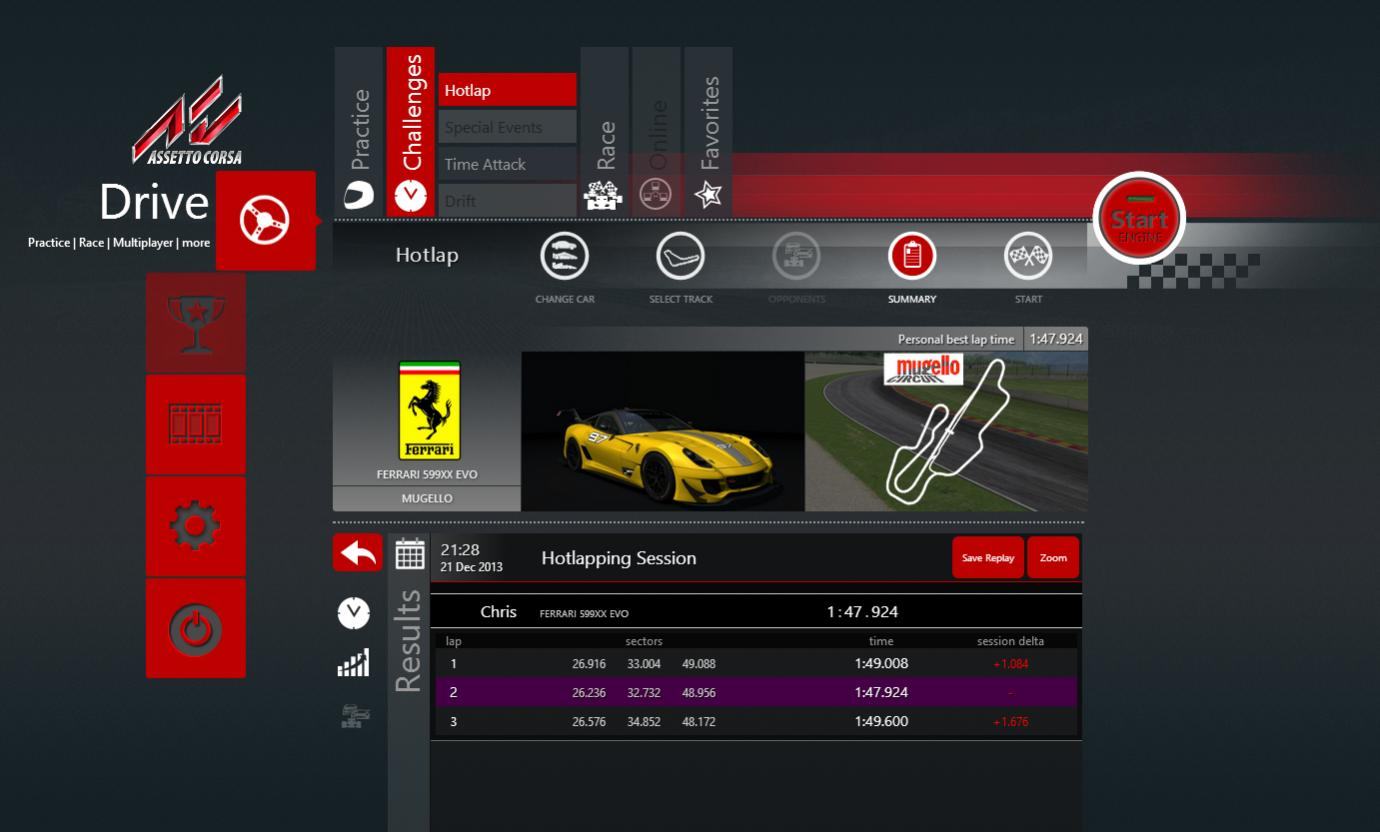Click the Save Replay button
This screenshot has height=832, width=1380.
pos(988,558)
